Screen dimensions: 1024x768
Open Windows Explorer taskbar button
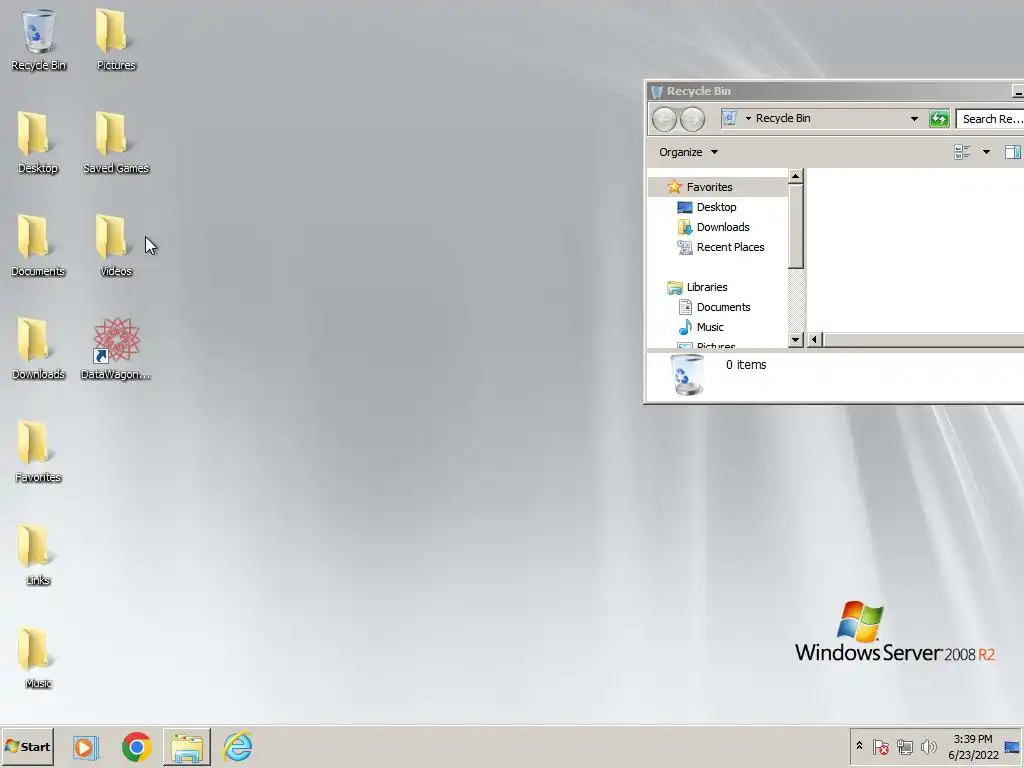187,747
